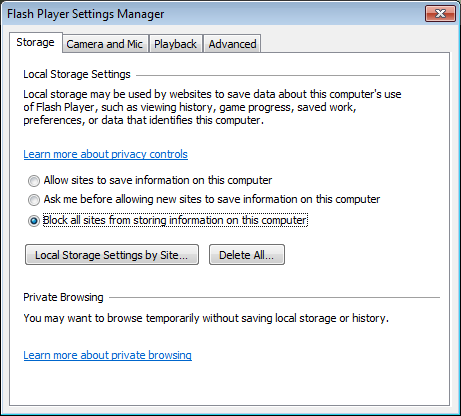Click the 'Ask me before allowing new sites' label
The height and width of the screenshot is (416, 461).
click(x=212, y=199)
